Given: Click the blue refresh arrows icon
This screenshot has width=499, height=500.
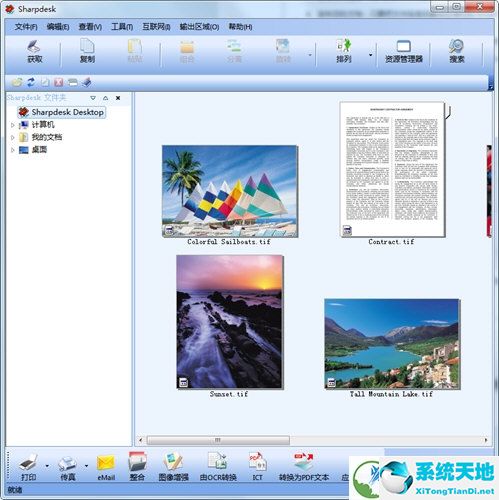Looking at the screenshot, I should (31, 82).
